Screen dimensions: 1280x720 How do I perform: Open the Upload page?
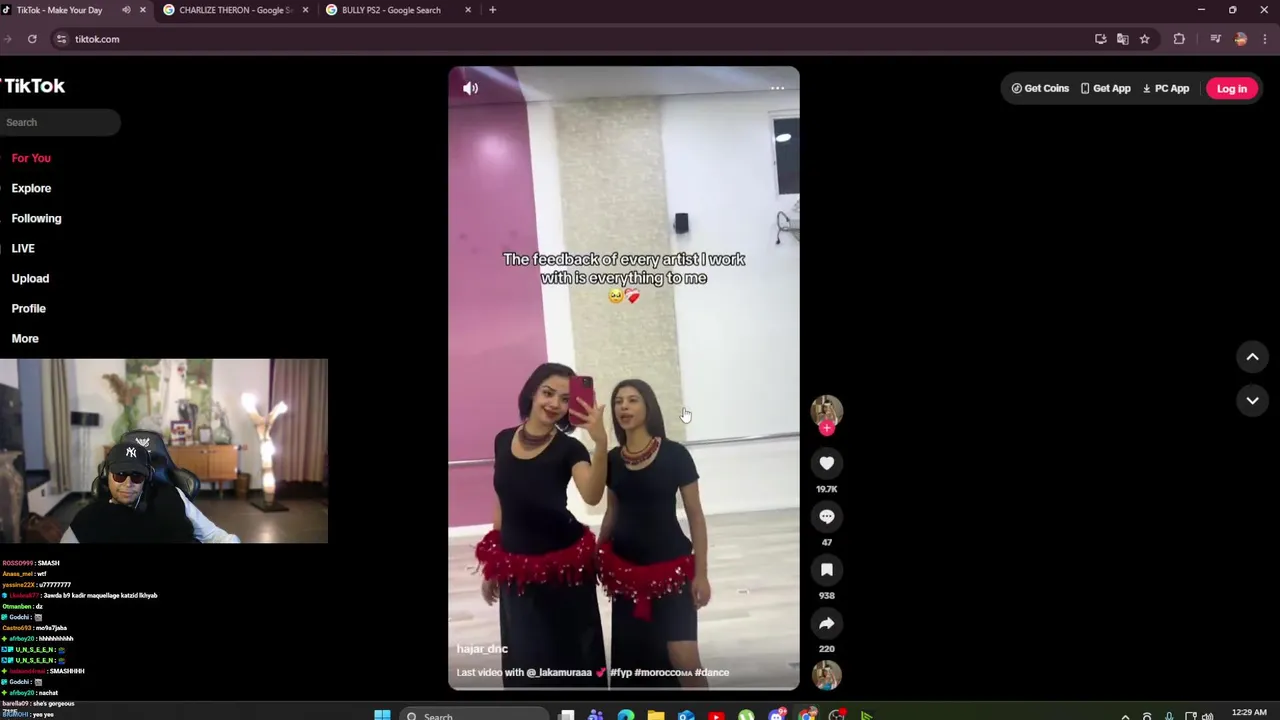coord(30,278)
